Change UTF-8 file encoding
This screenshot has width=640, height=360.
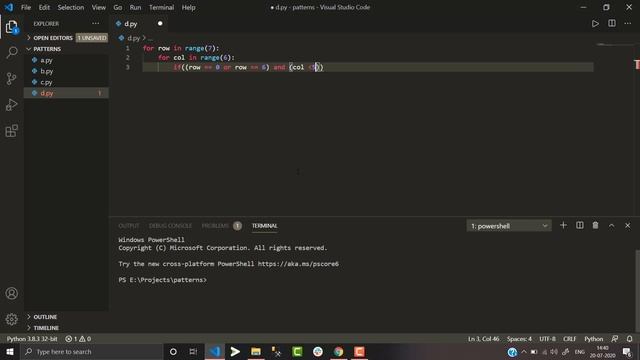point(547,339)
